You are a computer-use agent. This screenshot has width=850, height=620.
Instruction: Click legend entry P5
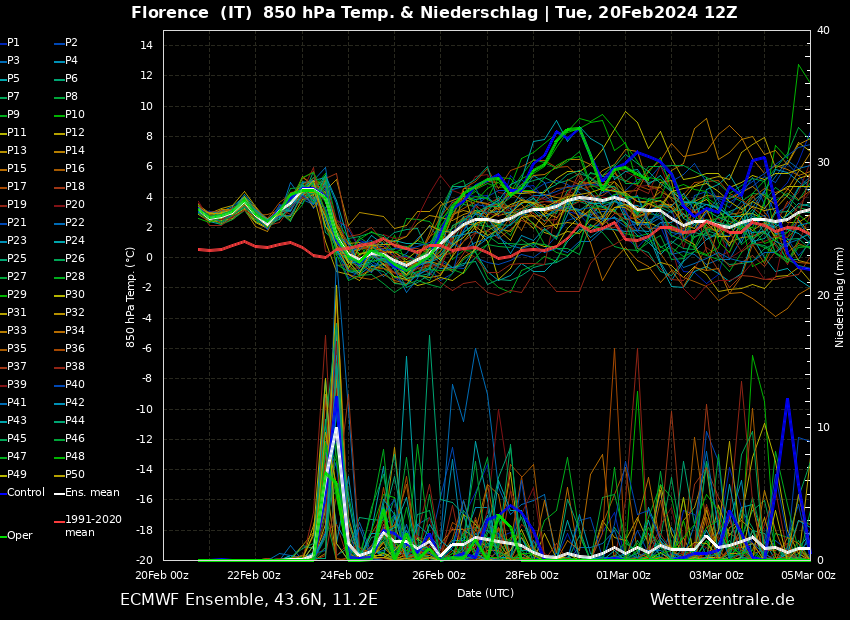tap(10, 78)
